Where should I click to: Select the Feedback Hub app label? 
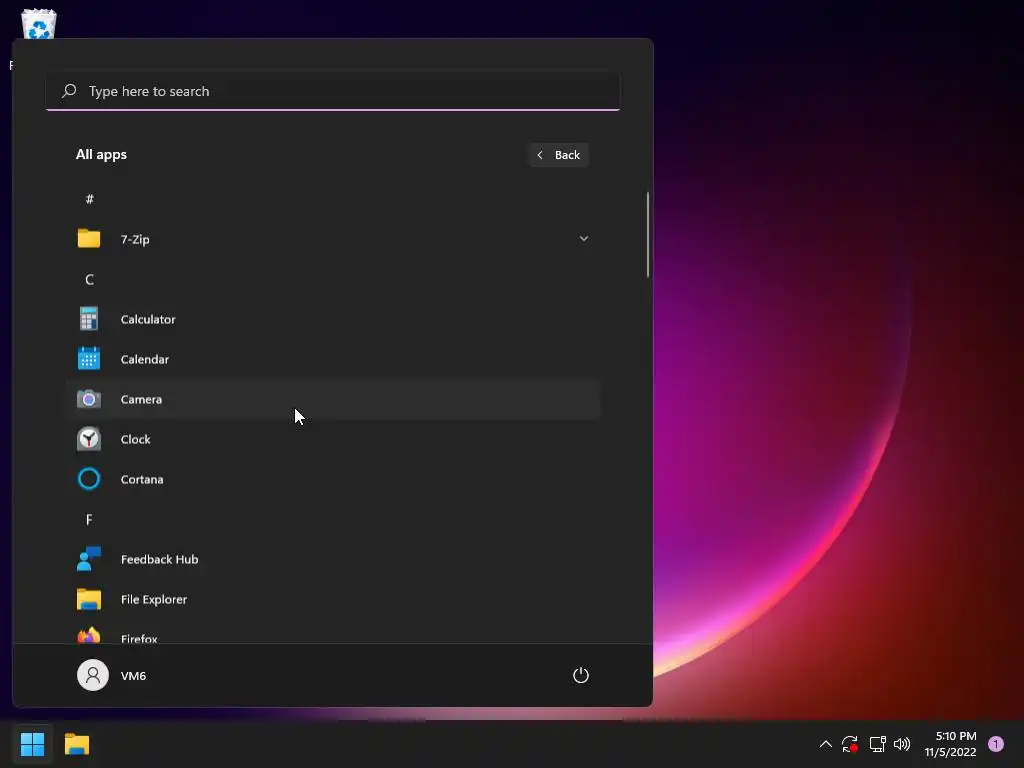pyautogui.click(x=159, y=559)
